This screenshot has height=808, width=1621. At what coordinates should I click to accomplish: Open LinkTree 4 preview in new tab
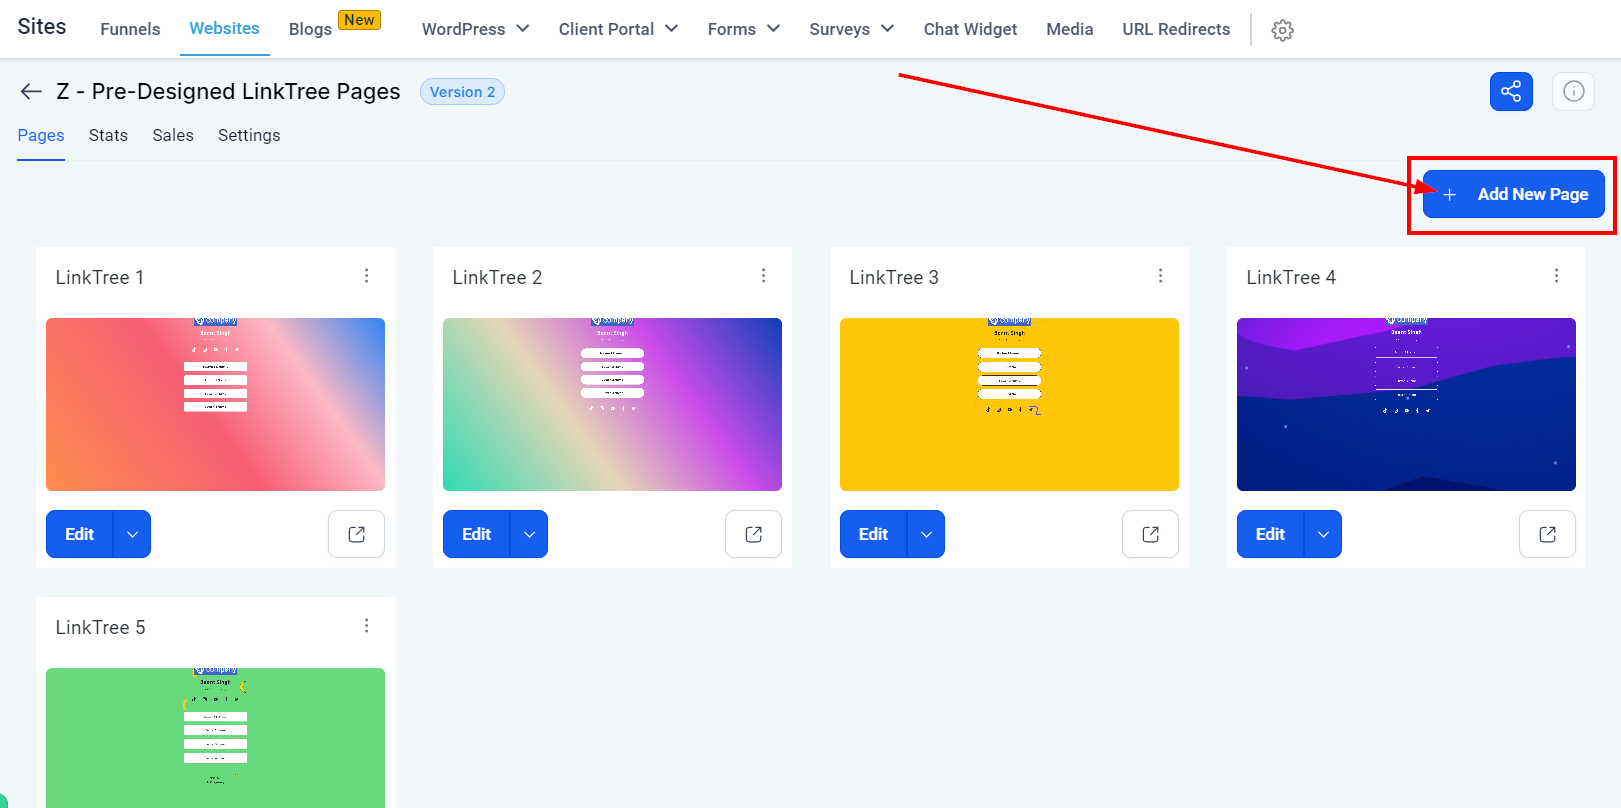1547,534
